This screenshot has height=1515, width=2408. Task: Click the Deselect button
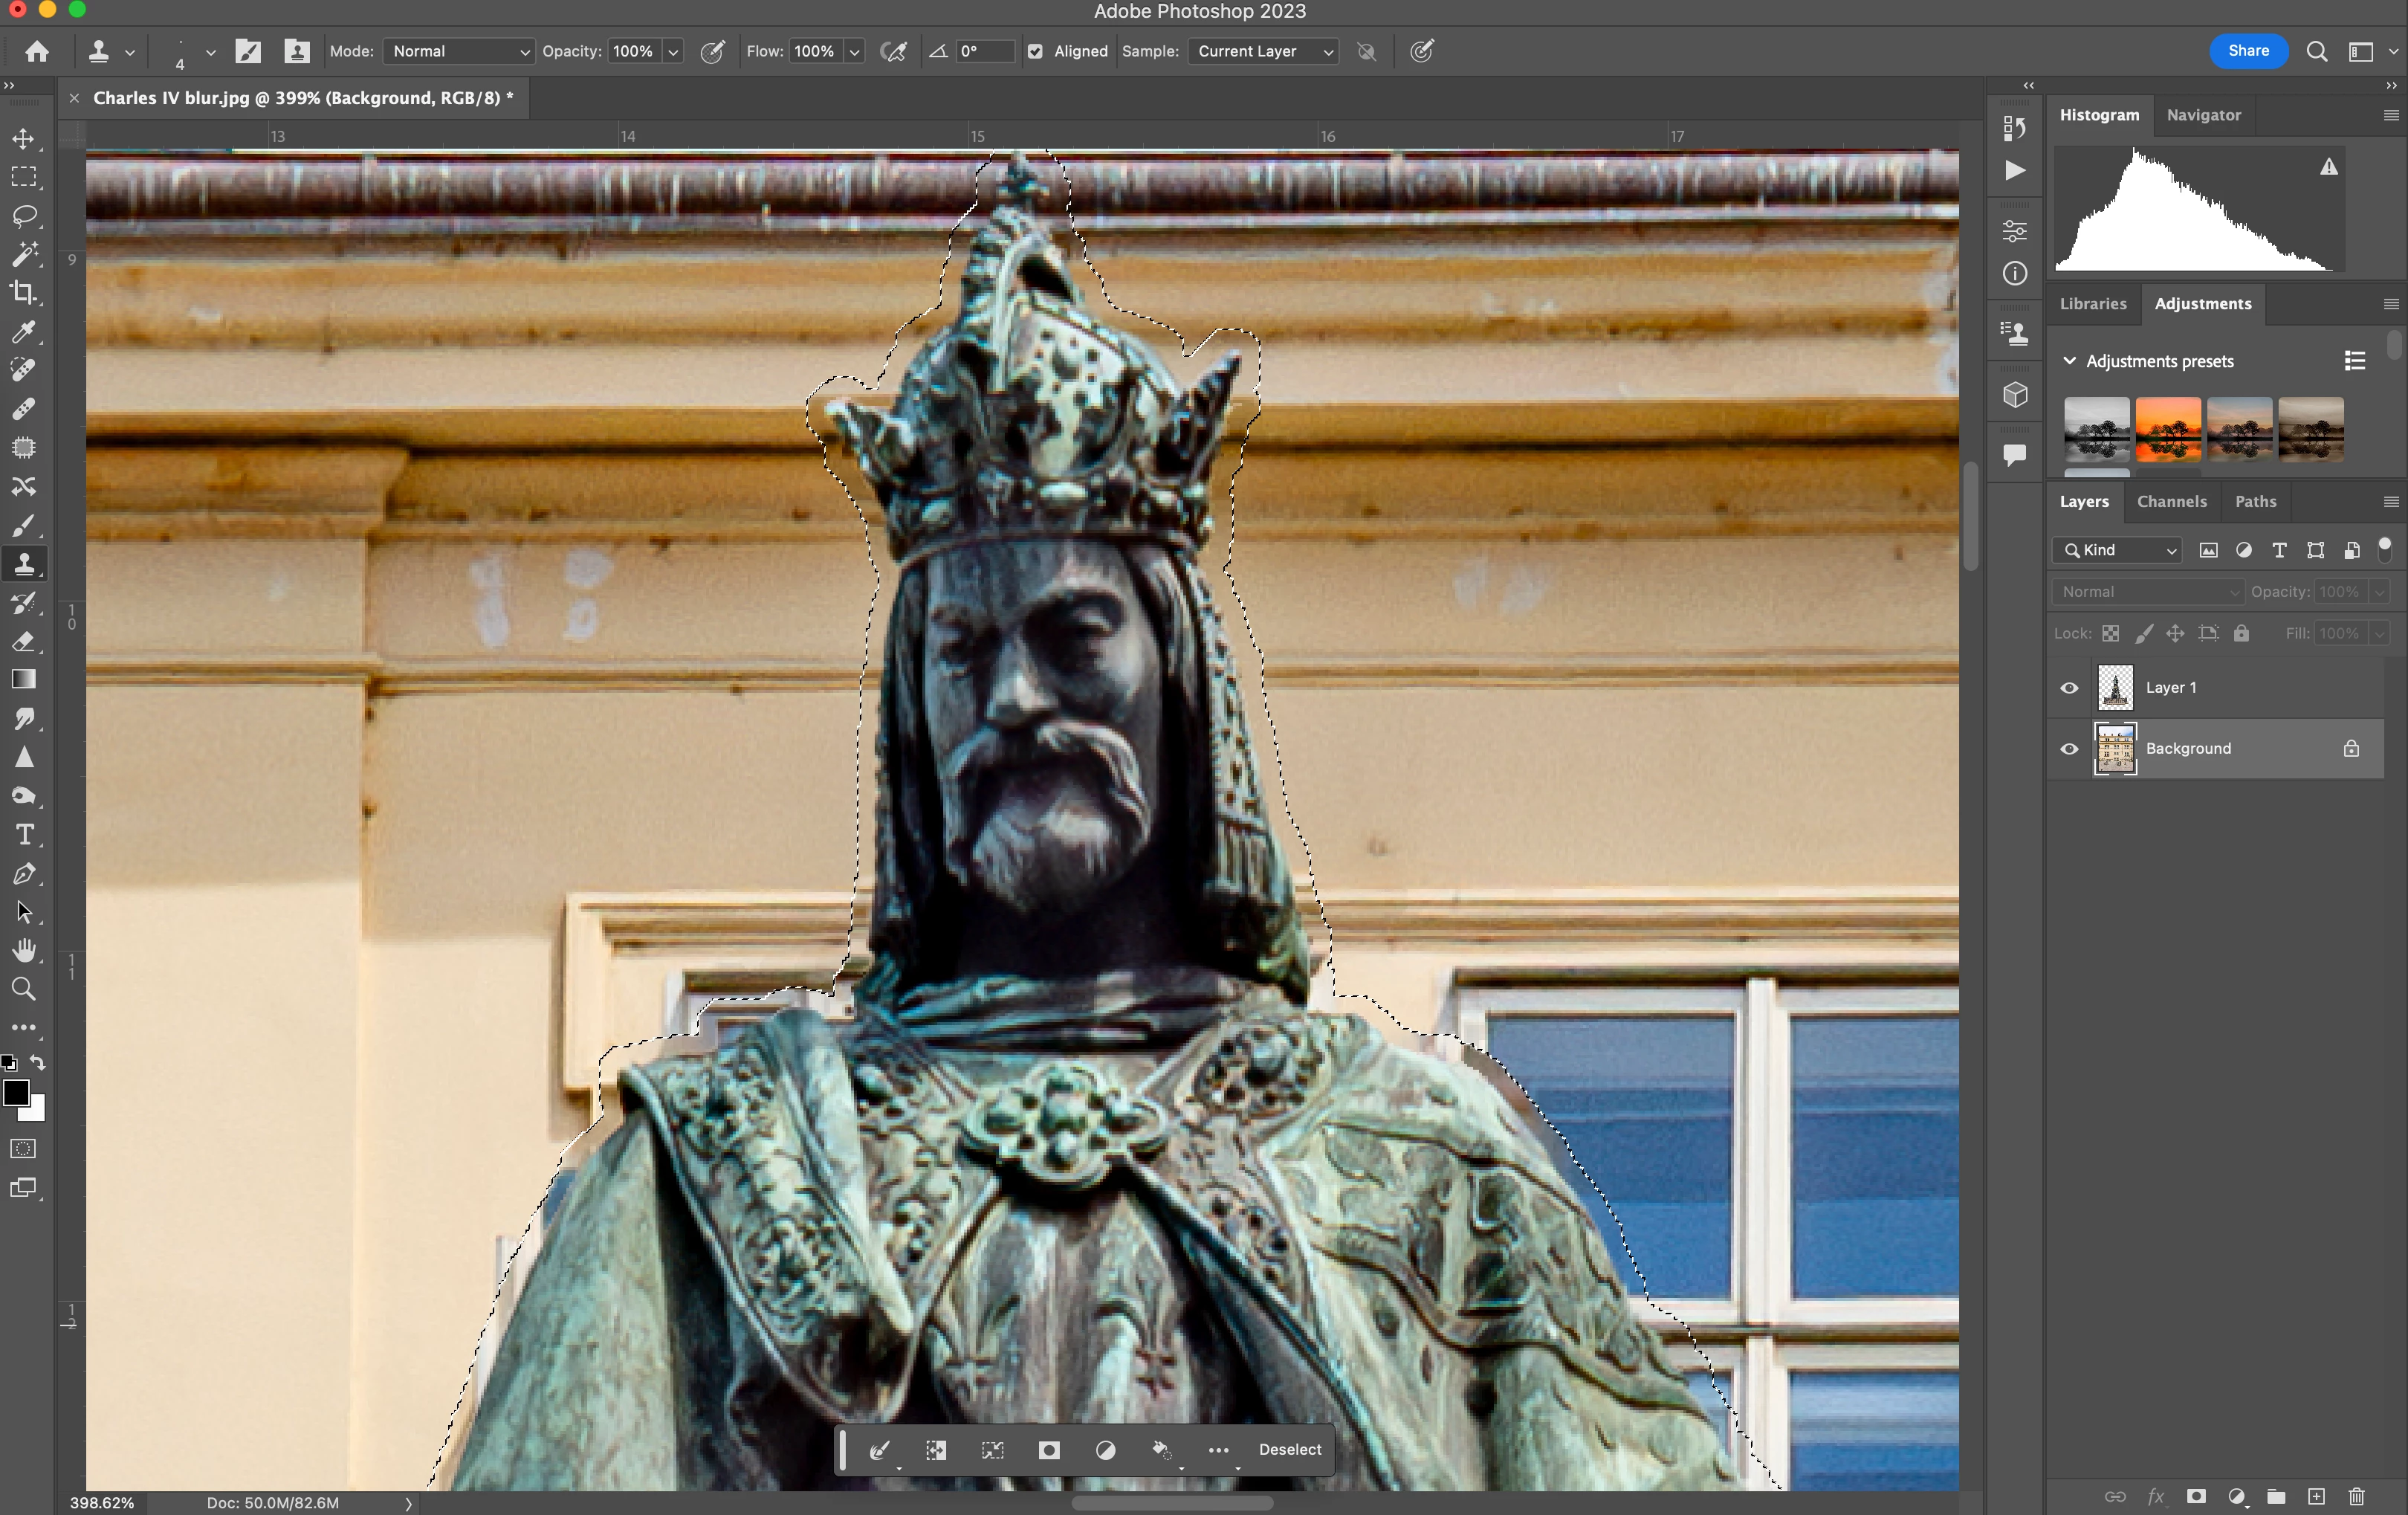click(x=1289, y=1449)
